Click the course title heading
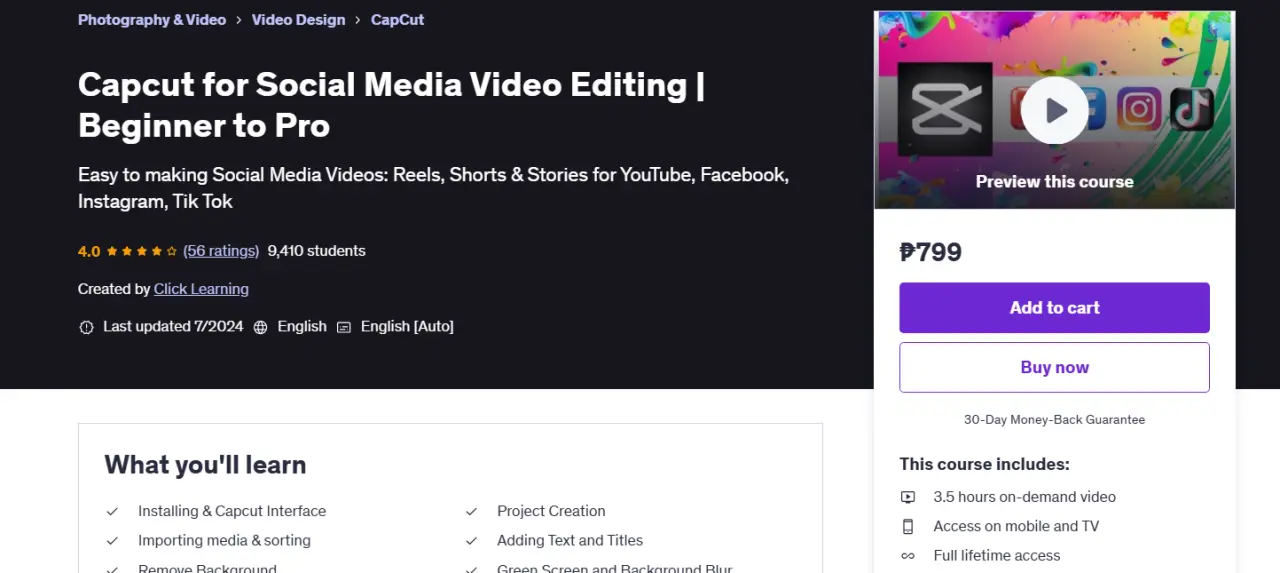Screen dimensions: 1280x573 [392, 105]
